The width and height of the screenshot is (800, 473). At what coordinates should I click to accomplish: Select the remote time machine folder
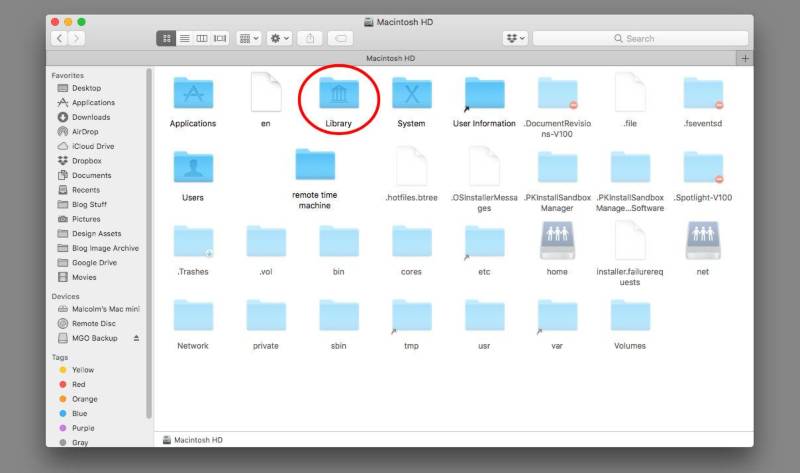pyautogui.click(x=314, y=166)
